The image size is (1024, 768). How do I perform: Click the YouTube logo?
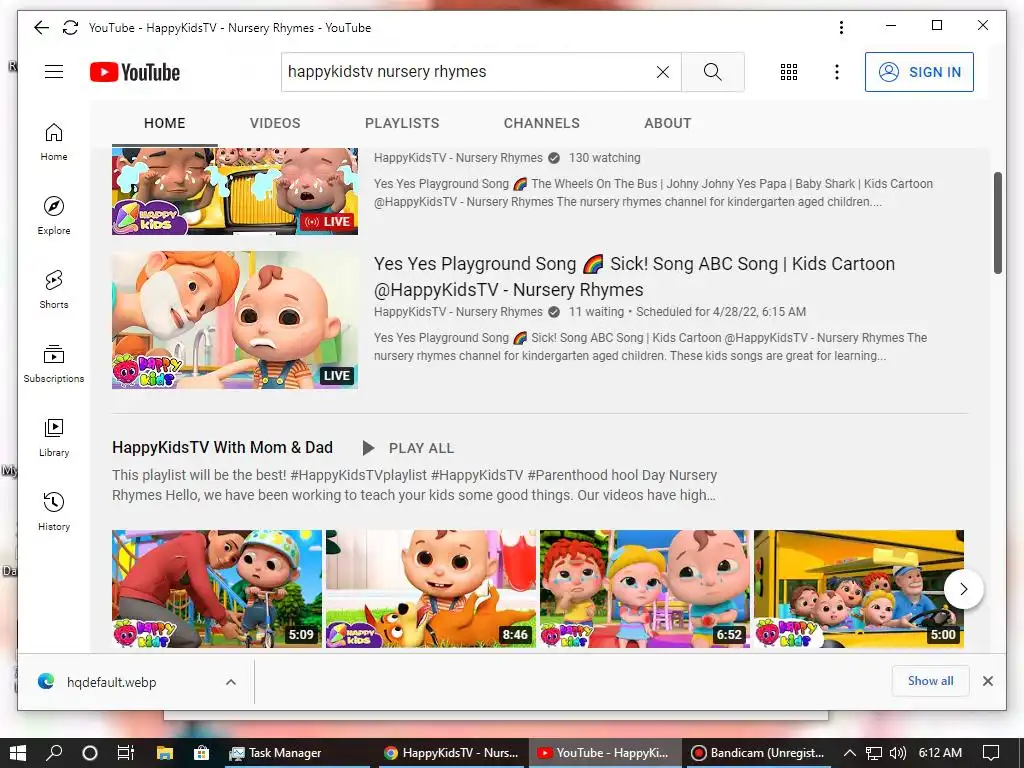(135, 72)
